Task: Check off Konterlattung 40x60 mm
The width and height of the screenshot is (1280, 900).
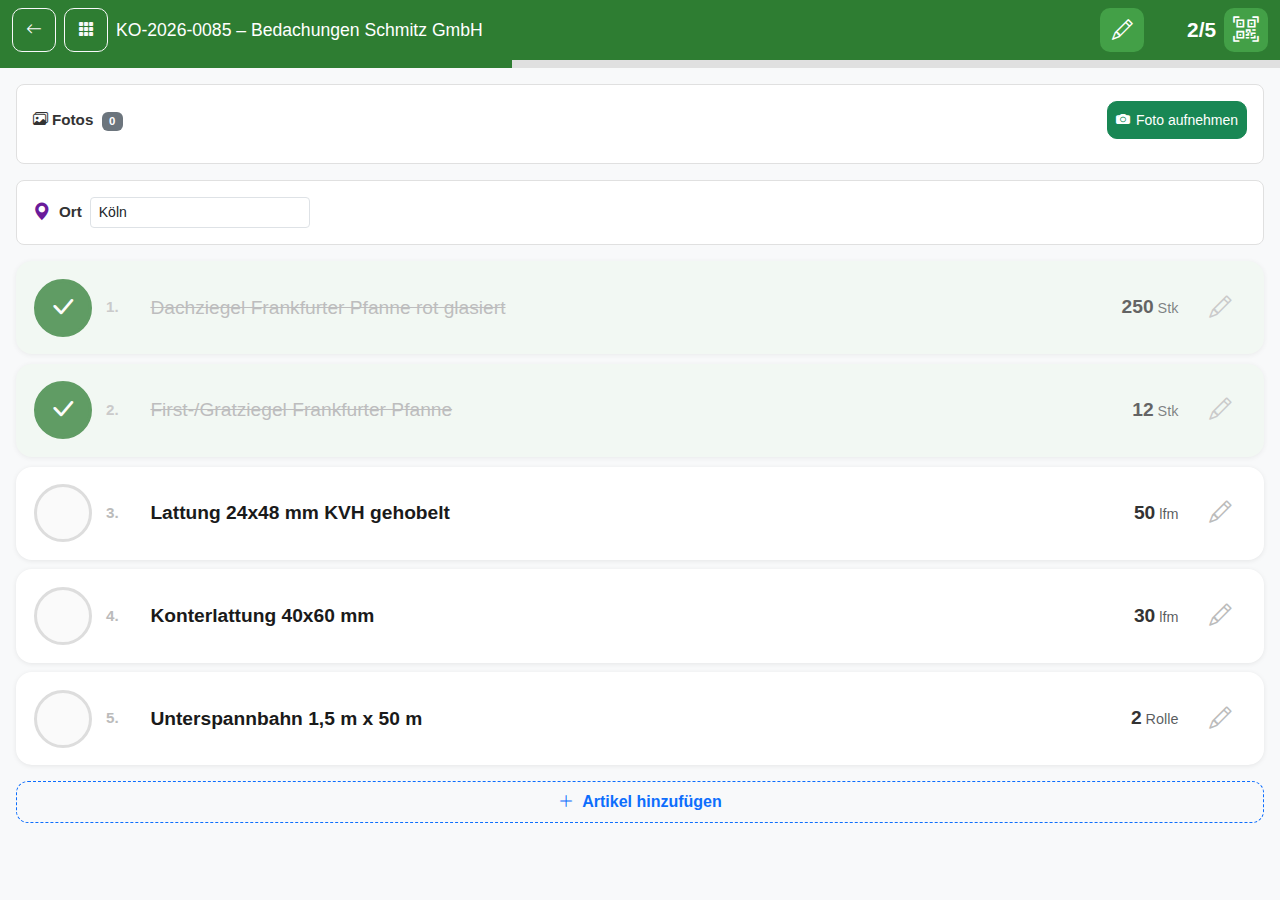Action: 63,616
